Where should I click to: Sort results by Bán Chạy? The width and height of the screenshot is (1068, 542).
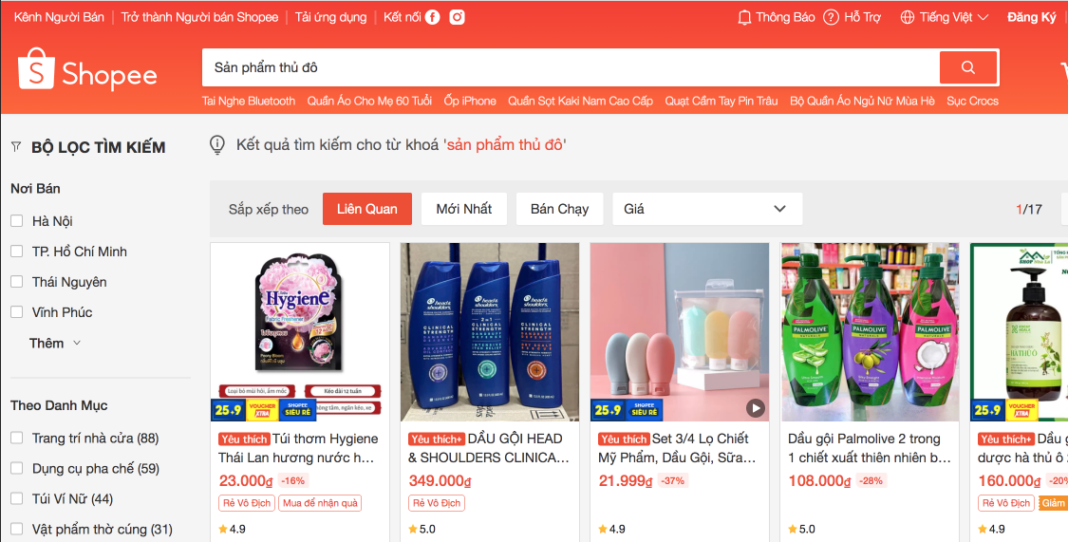[559, 209]
